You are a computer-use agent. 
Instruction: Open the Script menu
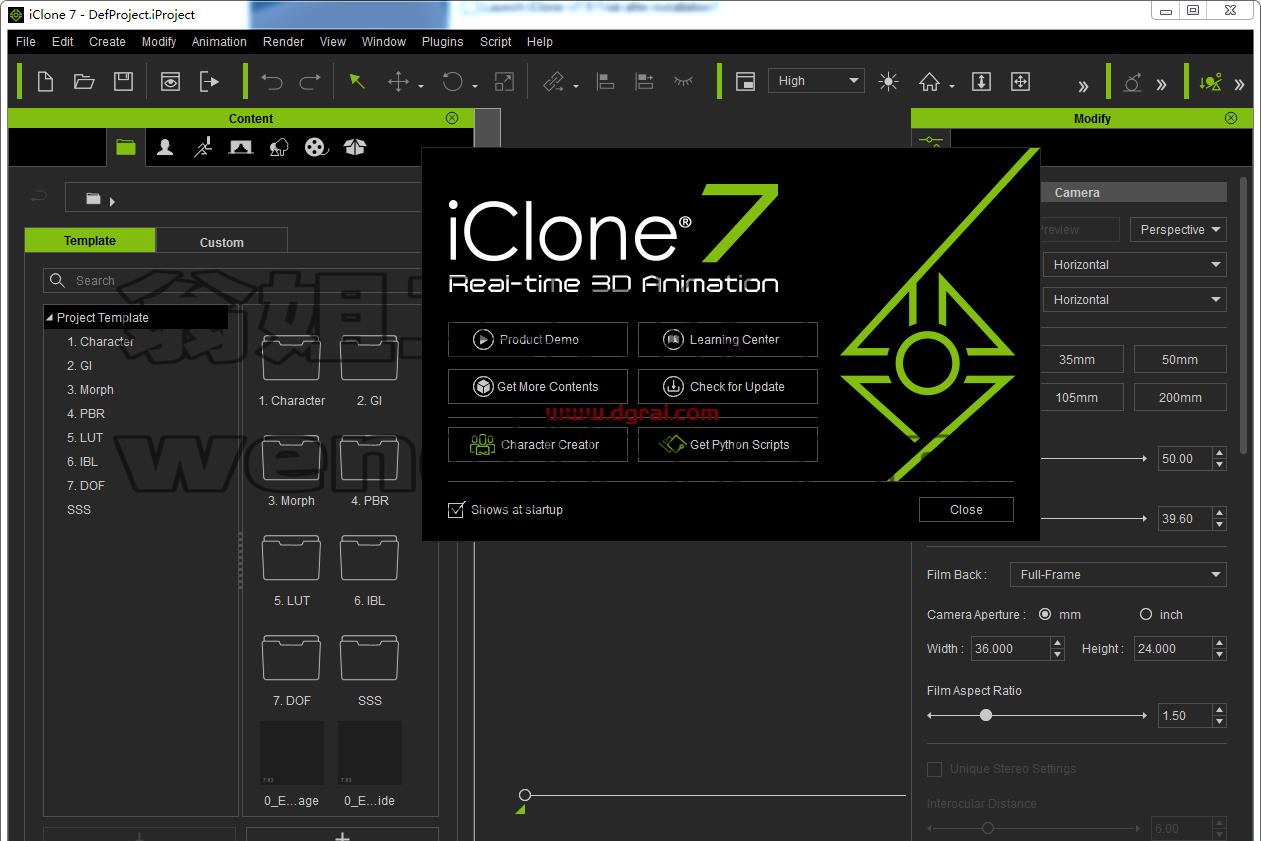click(495, 42)
